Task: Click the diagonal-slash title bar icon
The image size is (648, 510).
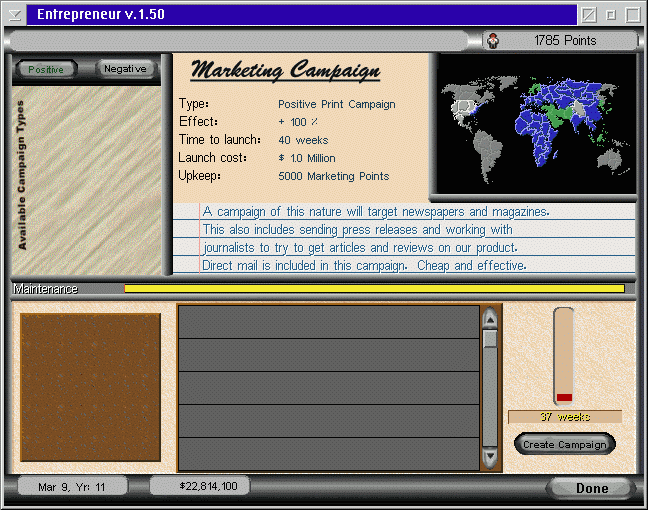Action: pos(589,15)
